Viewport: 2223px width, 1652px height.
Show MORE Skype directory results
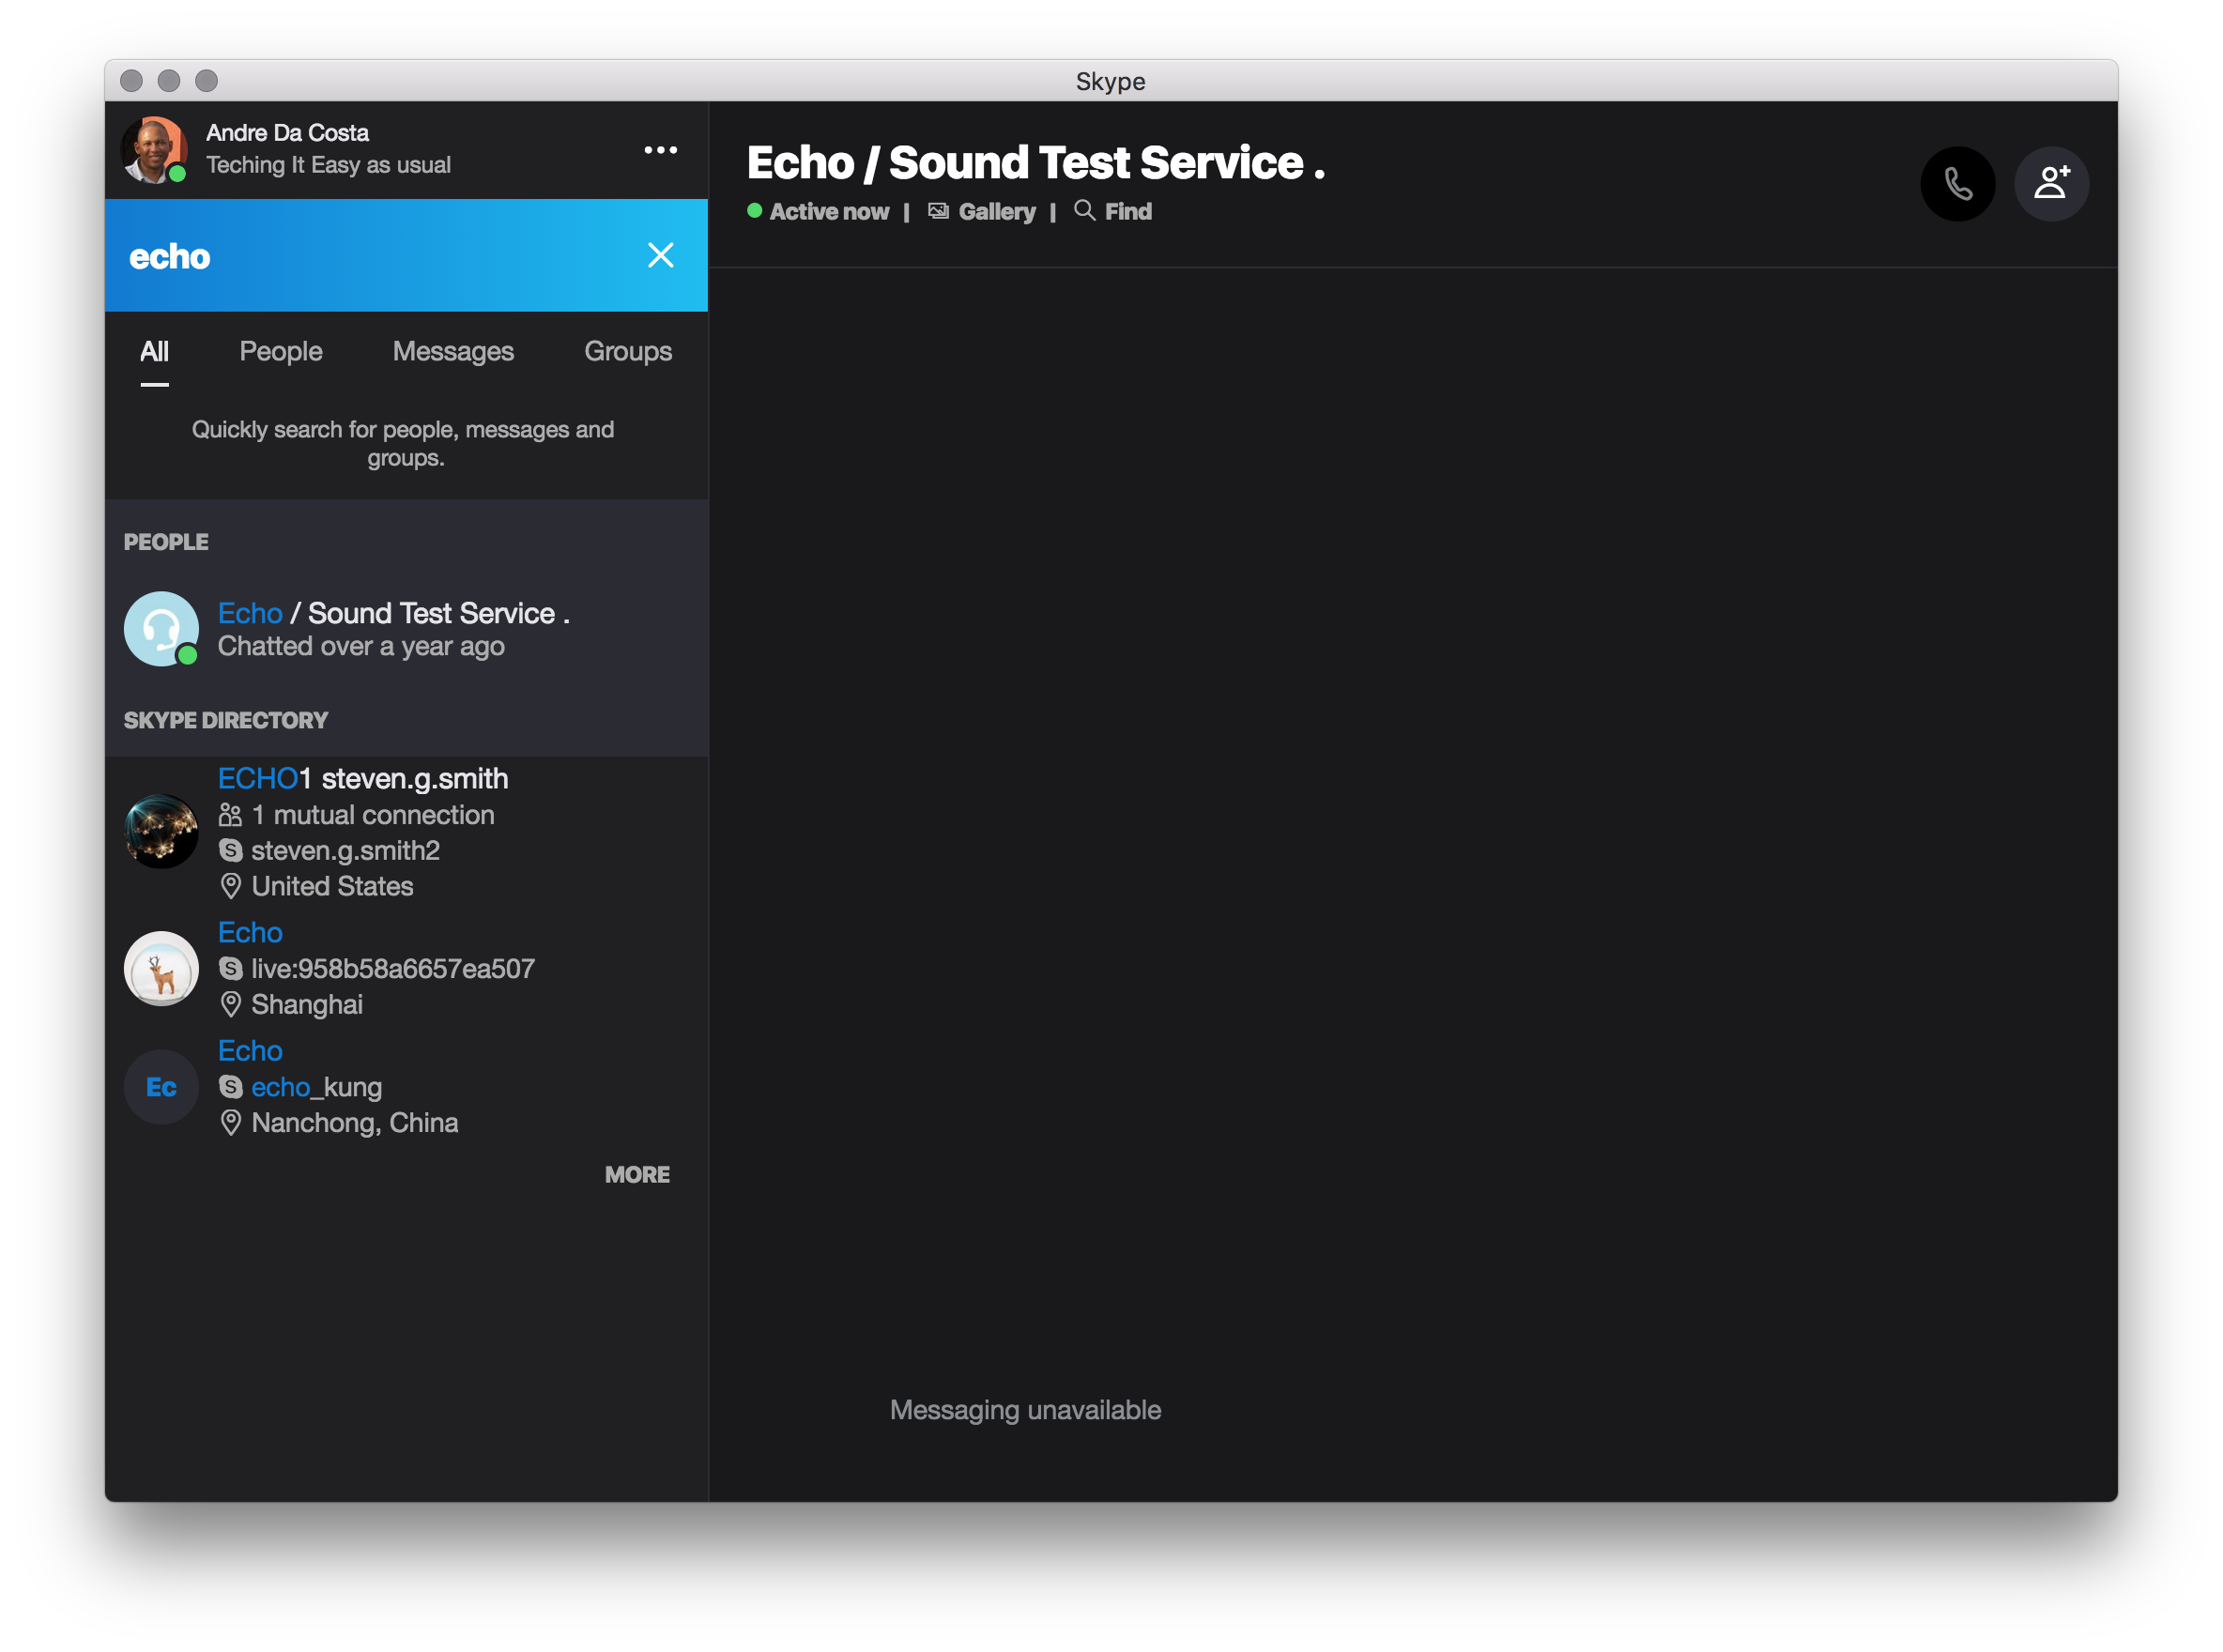[x=637, y=1175]
